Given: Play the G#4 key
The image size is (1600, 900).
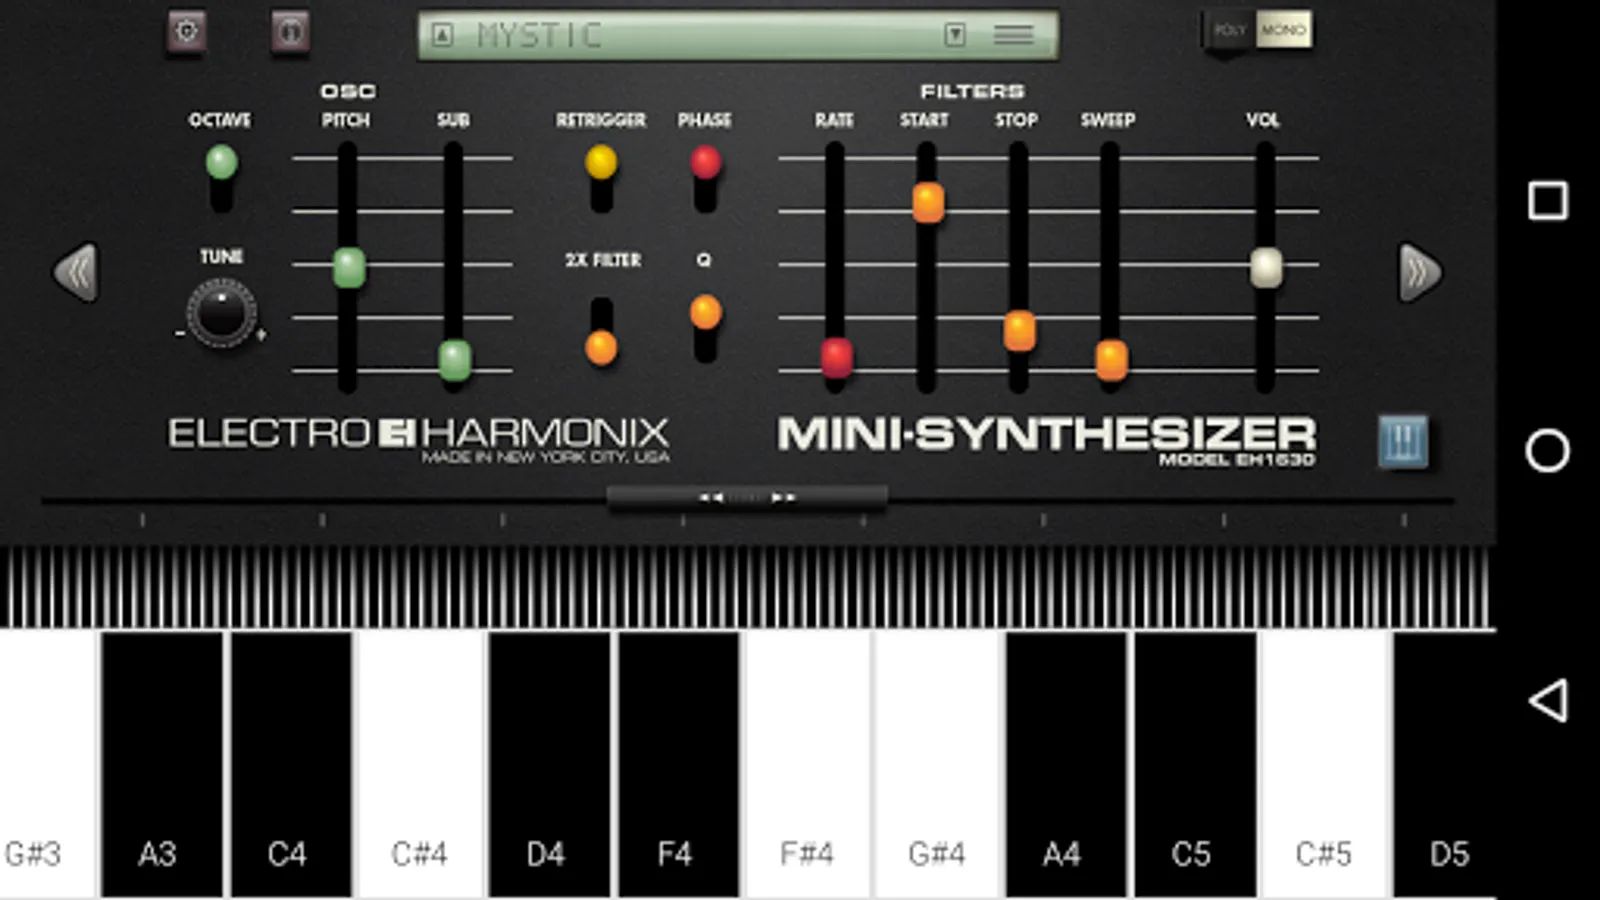Looking at the screenshot, I should tap(938, 765).
